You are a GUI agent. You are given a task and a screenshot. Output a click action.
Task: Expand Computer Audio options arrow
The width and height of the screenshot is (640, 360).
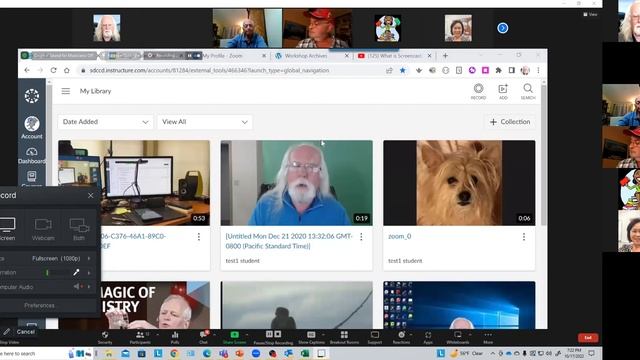pos(89,287)
